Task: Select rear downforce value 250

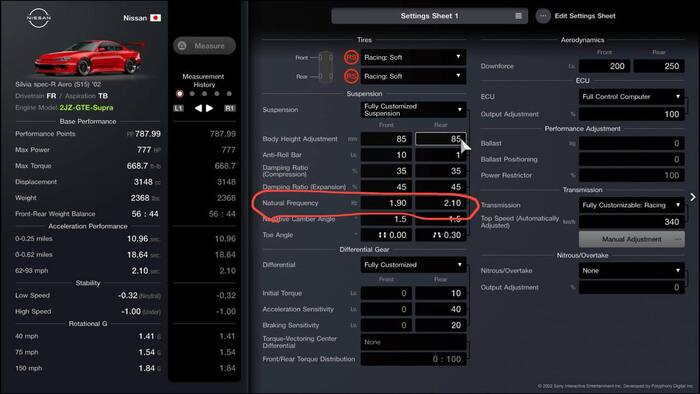Action: (x=659, y=66)
